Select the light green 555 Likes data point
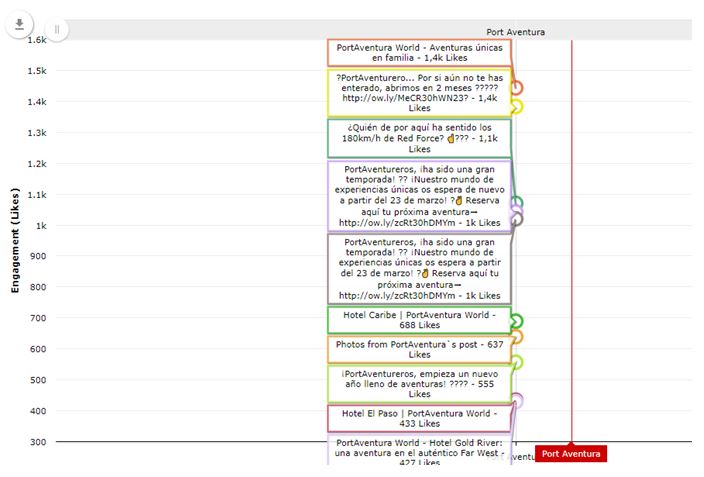 pos(517,362)
